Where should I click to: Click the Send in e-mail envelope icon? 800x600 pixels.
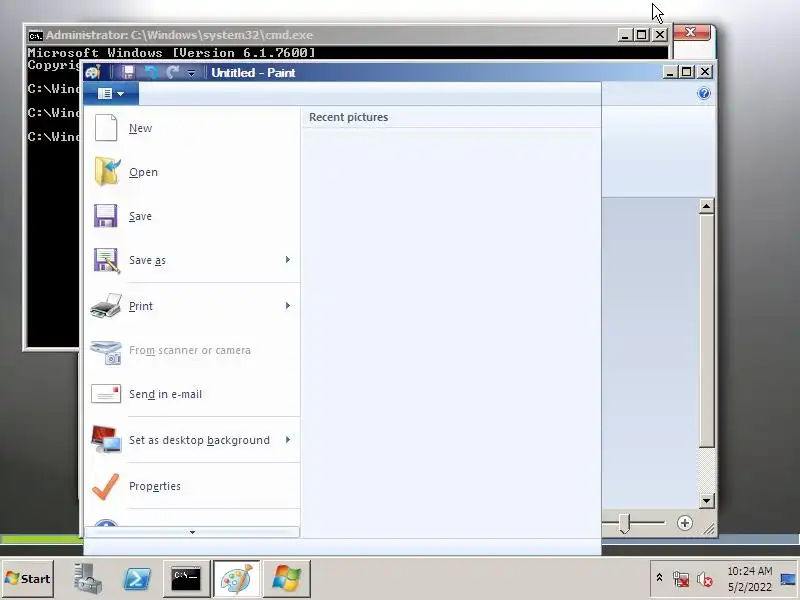click(x=106, y=394)
